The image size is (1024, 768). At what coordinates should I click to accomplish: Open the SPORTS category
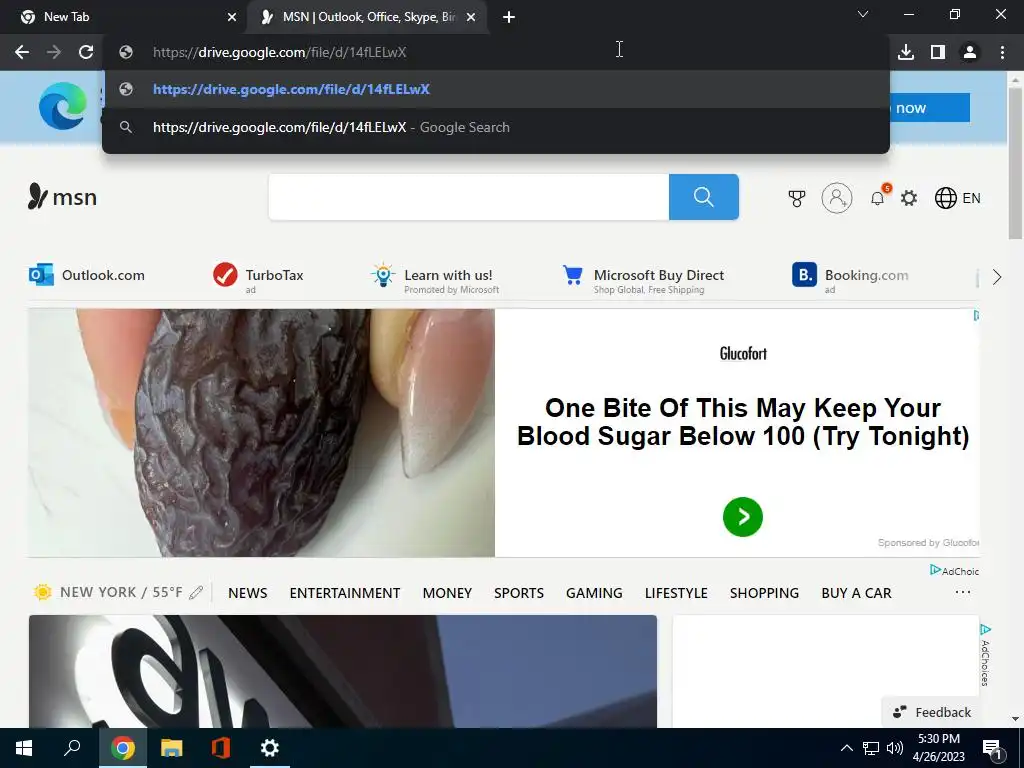(519, 593)
